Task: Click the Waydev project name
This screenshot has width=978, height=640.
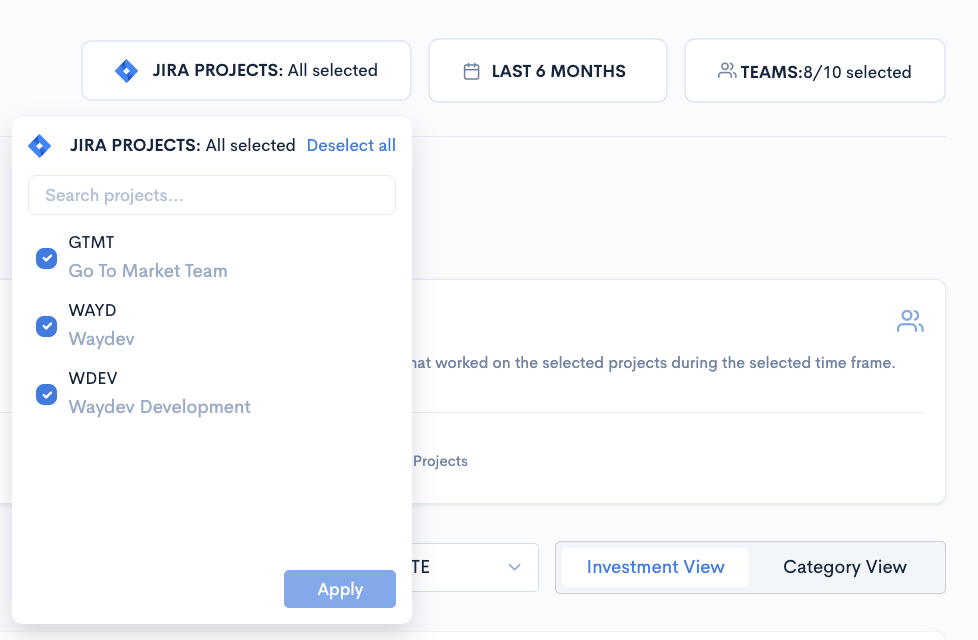Action: [x=102, y=339]
